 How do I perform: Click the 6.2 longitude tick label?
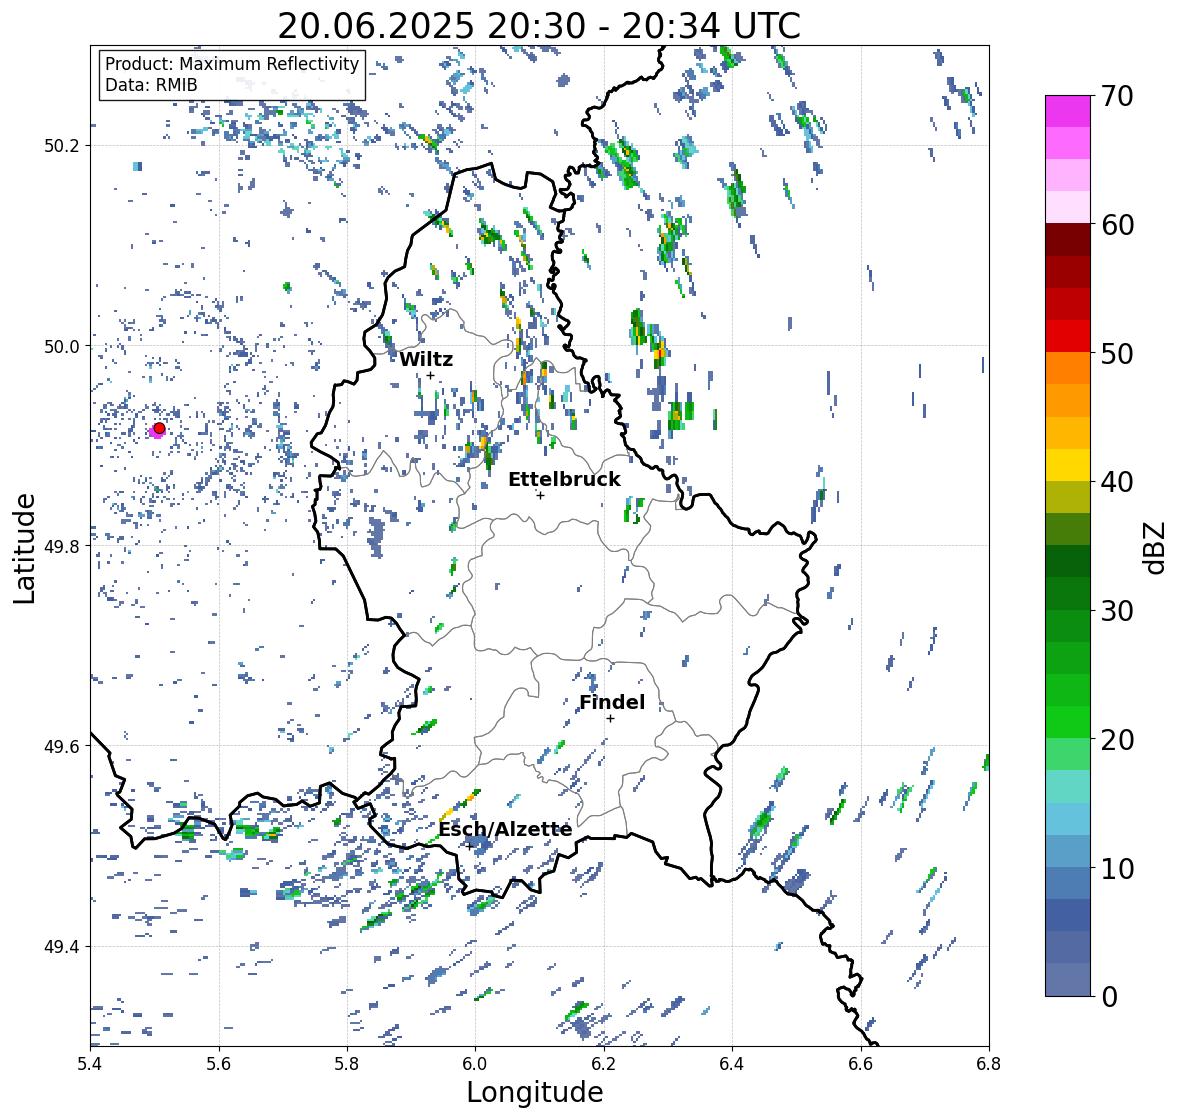click(x=604, y=1064)
